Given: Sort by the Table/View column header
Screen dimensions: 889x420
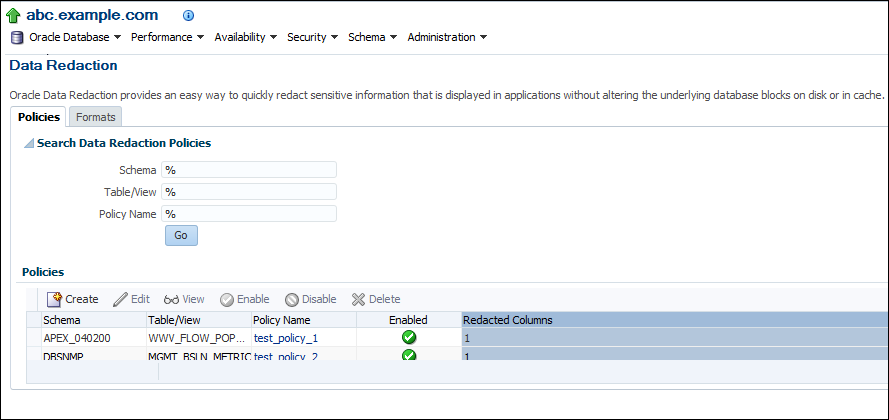Looking at the screenshot, I should point(198,320).
